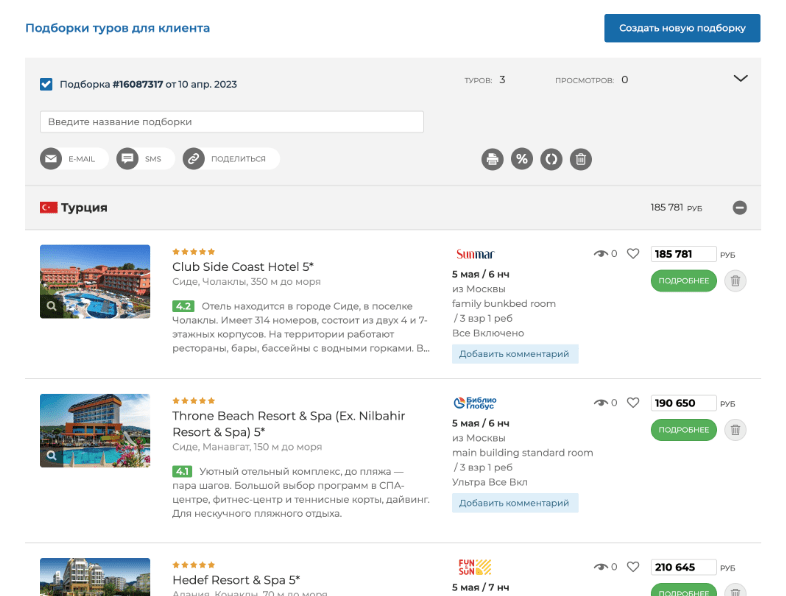This screenshot has height=596, width=786.
Task: Open Throne Beach Resort & Spa title
Action: (x=289, y=424)
